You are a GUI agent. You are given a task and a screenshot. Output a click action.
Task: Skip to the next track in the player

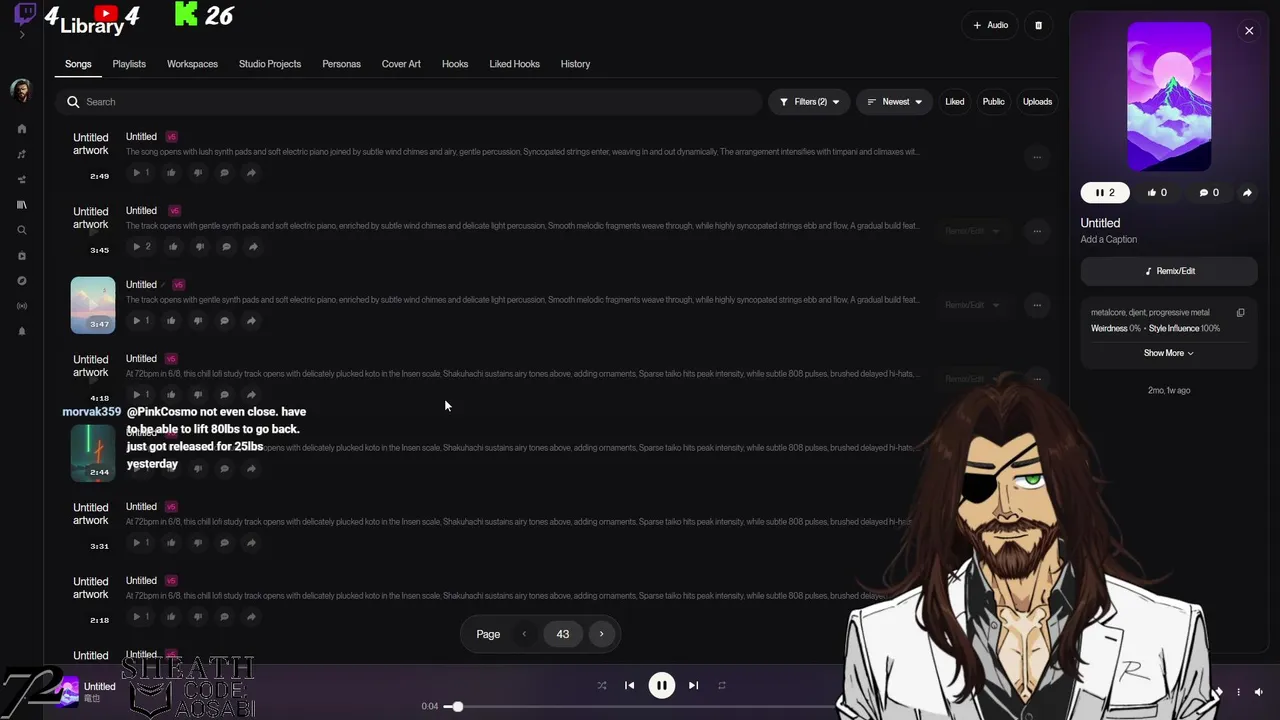coord(693,685)
